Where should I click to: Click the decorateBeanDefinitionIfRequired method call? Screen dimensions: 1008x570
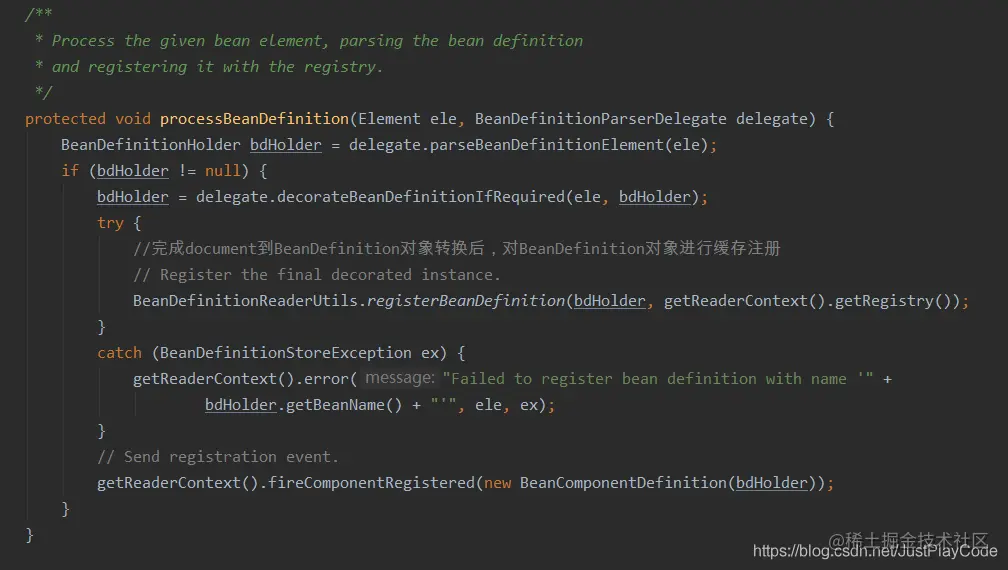point(420,197)
